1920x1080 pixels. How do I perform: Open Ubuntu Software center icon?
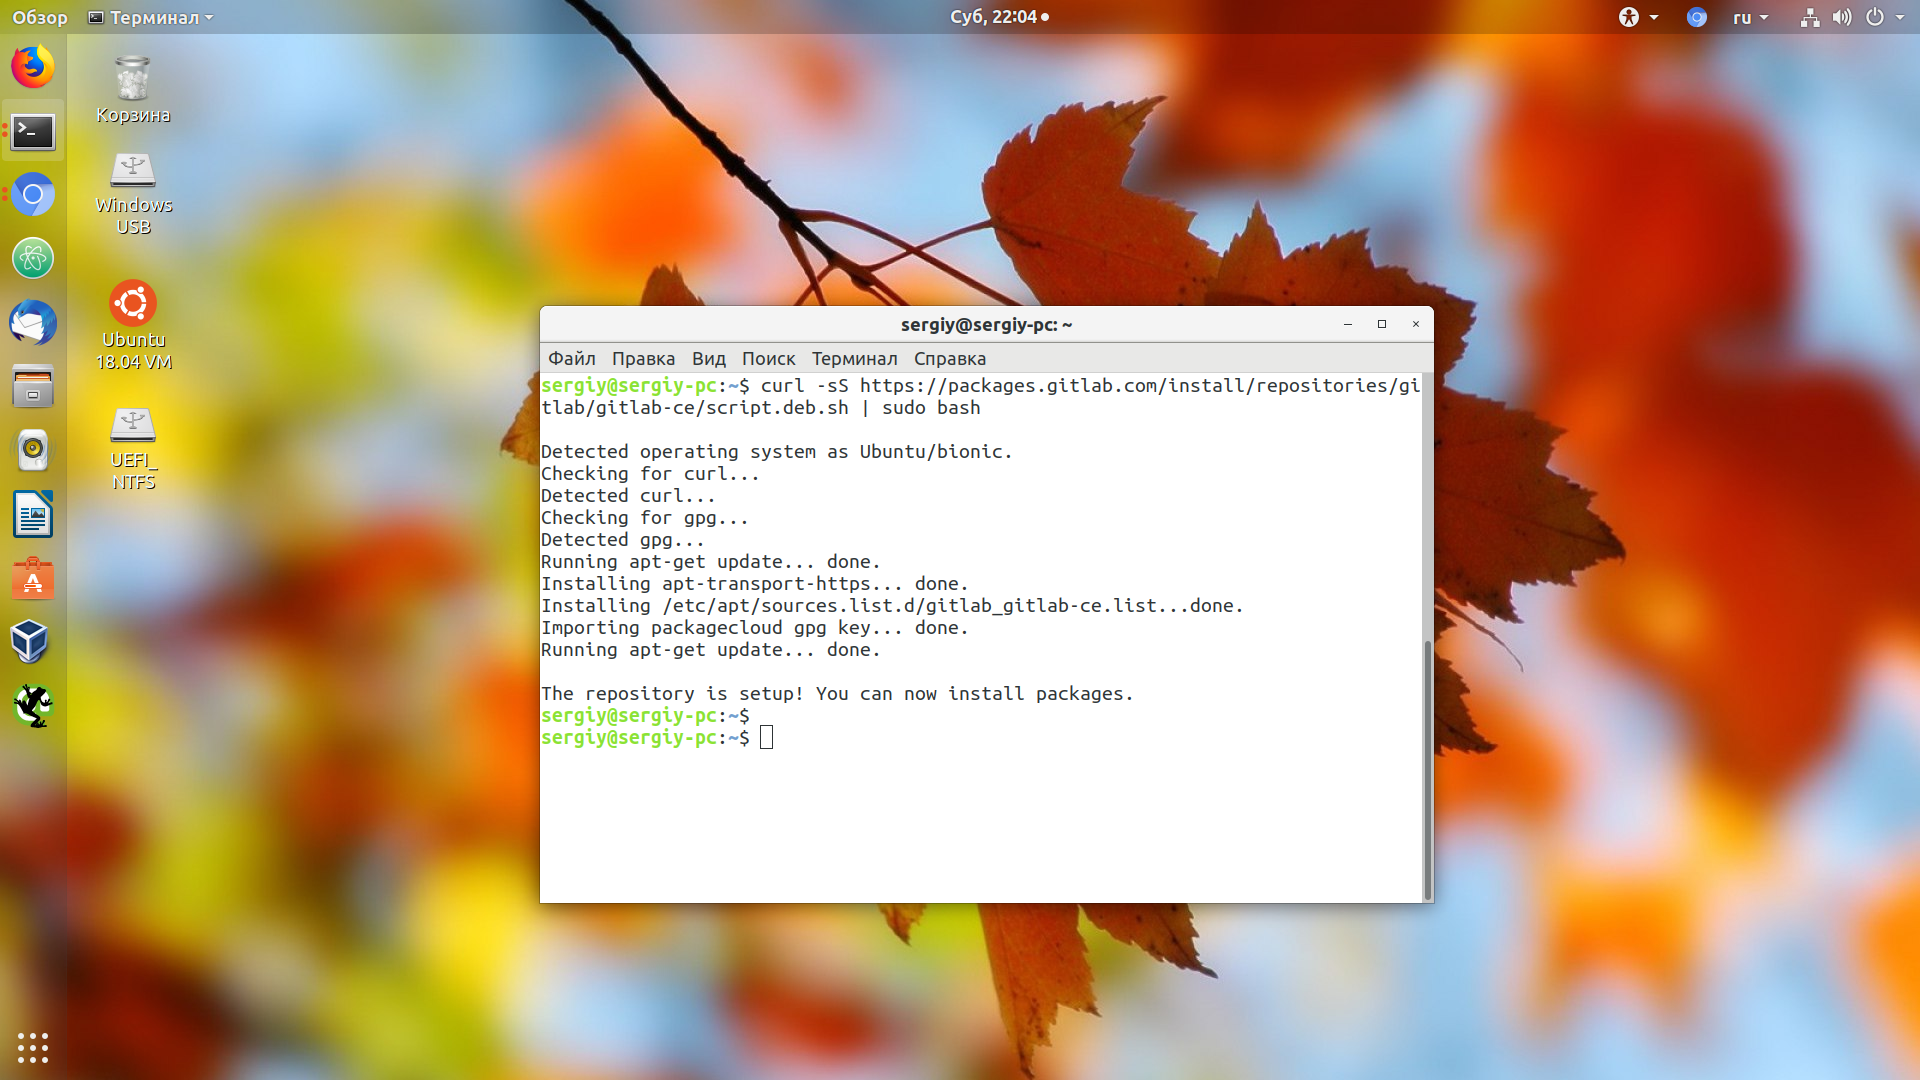point(33,579)
